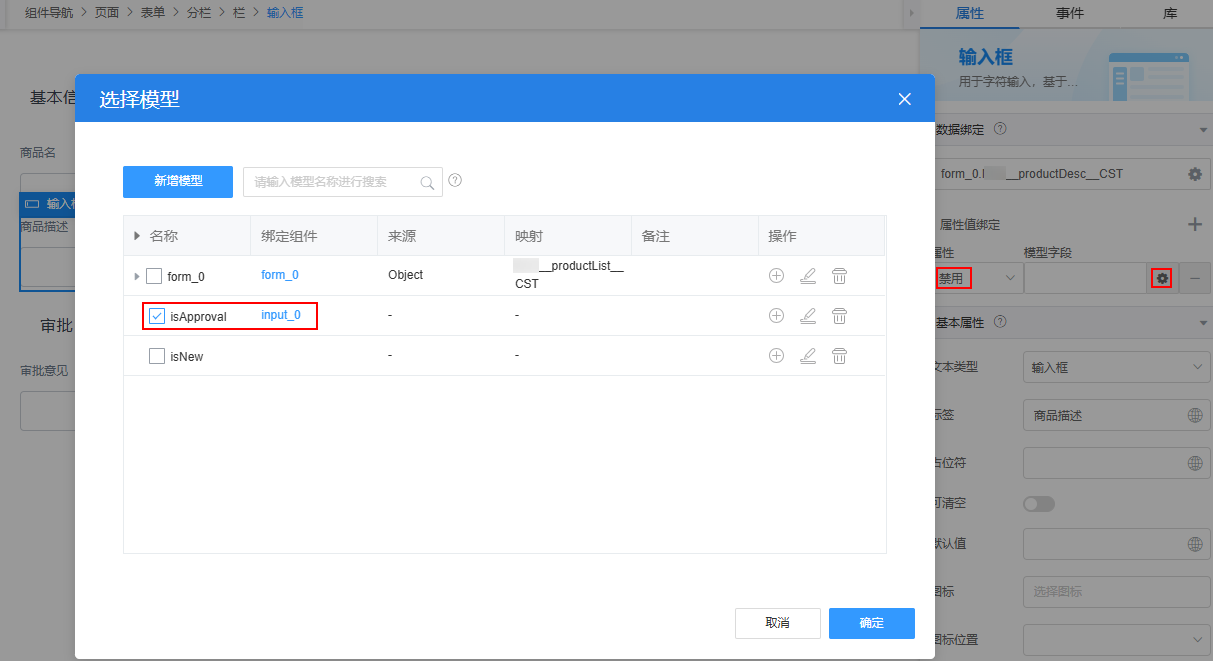Click the edit icon in form_0 row
The width and height of the screenshot is (1213, 661).
[x=808, y=275]
